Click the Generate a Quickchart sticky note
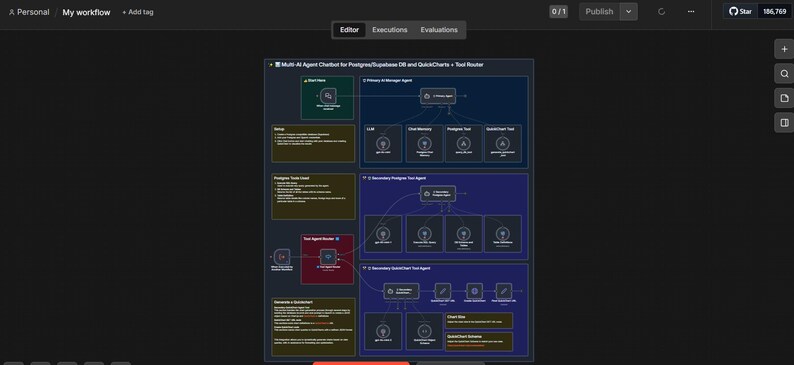The image size is (794, 365). (313, 327)
